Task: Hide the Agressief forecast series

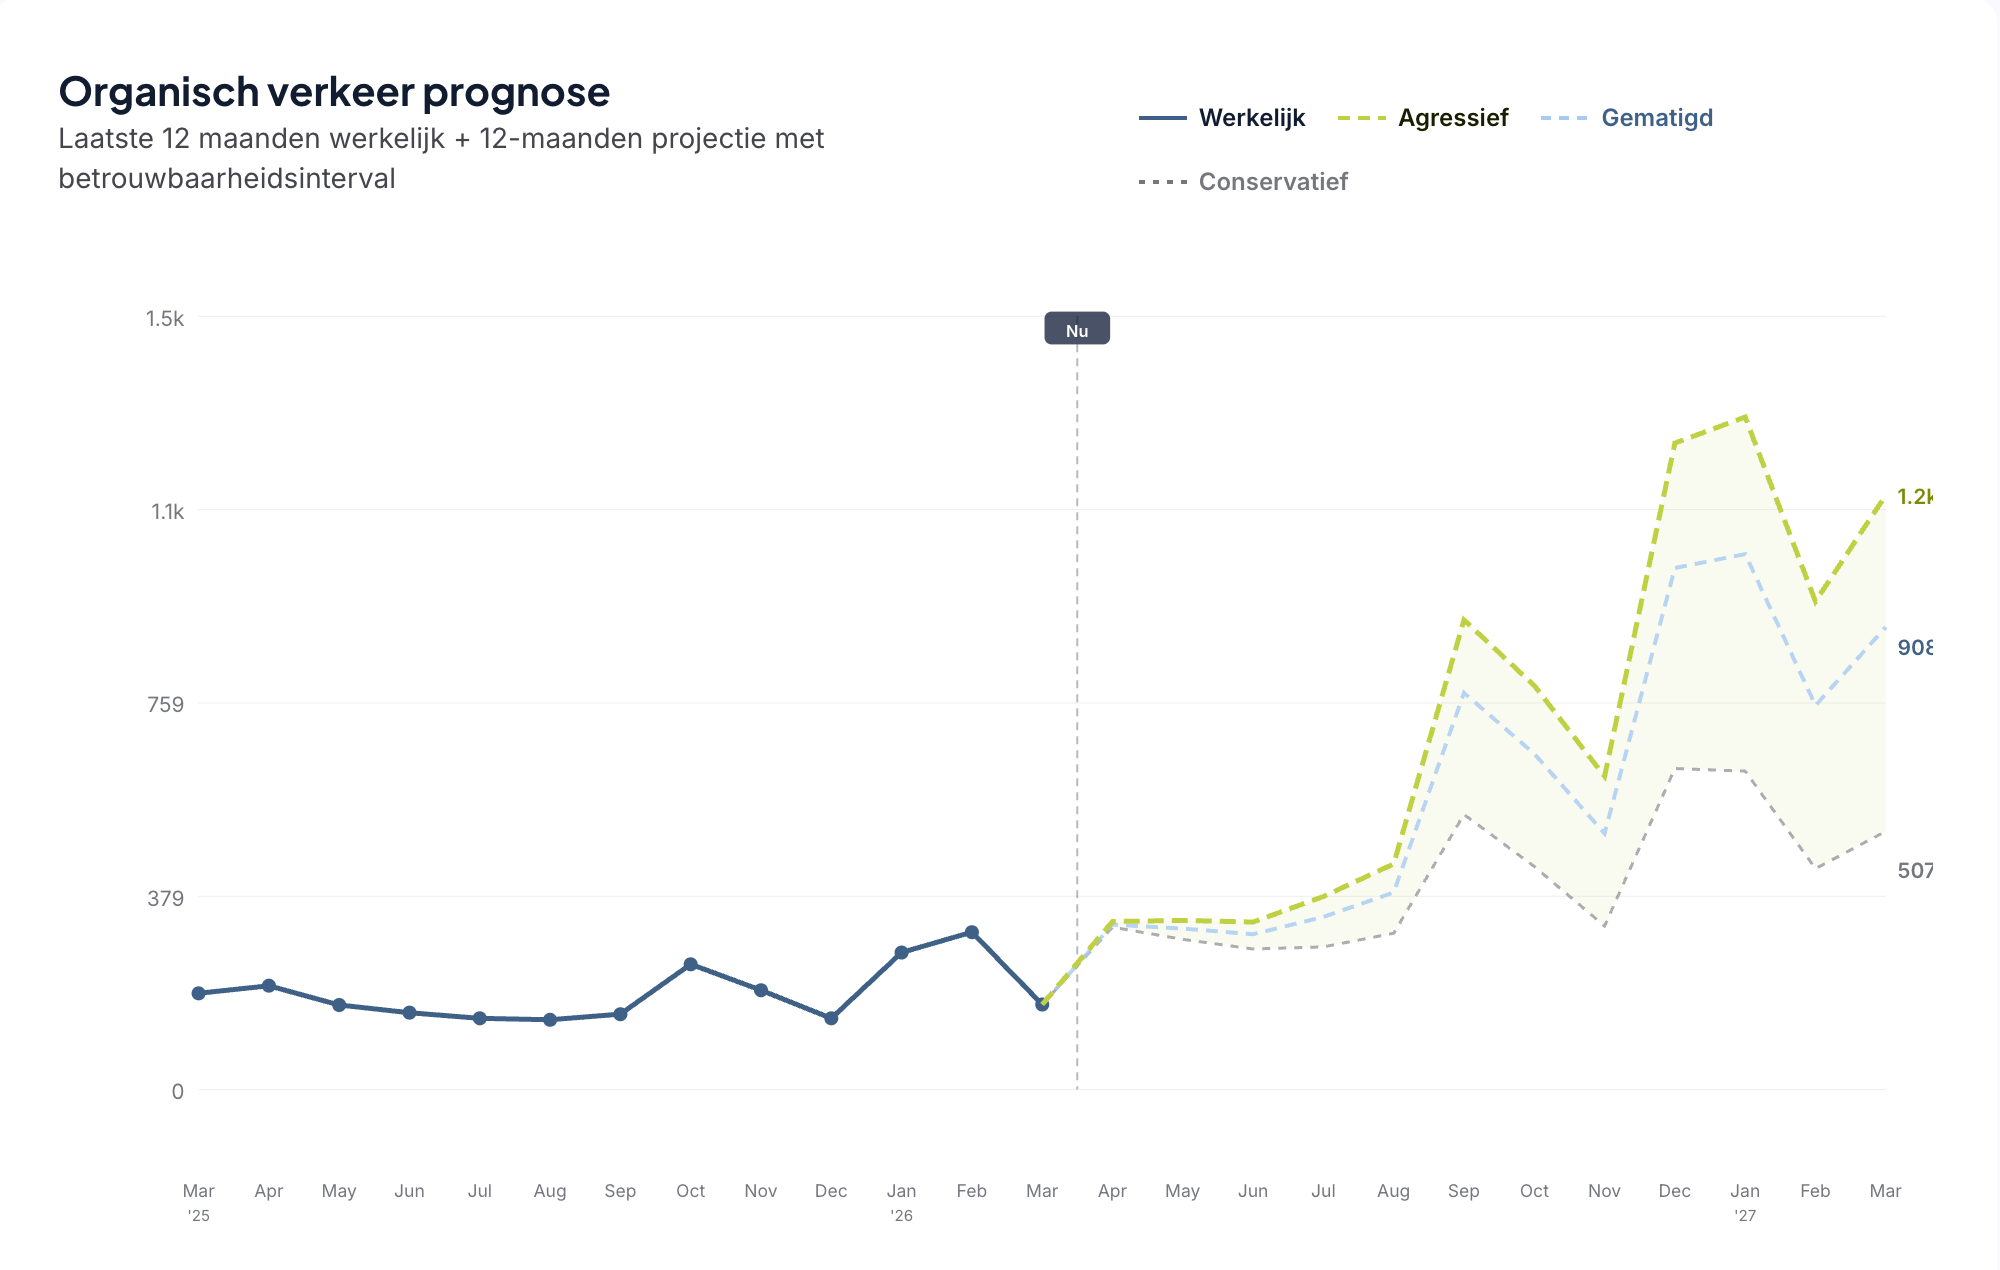Action: pos(1452,118)
